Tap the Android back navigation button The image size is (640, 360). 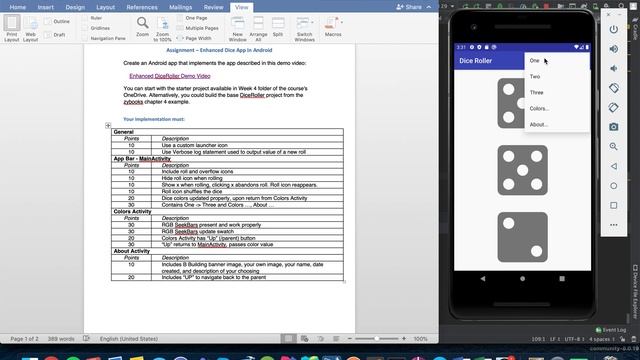(x=483, y=278)
